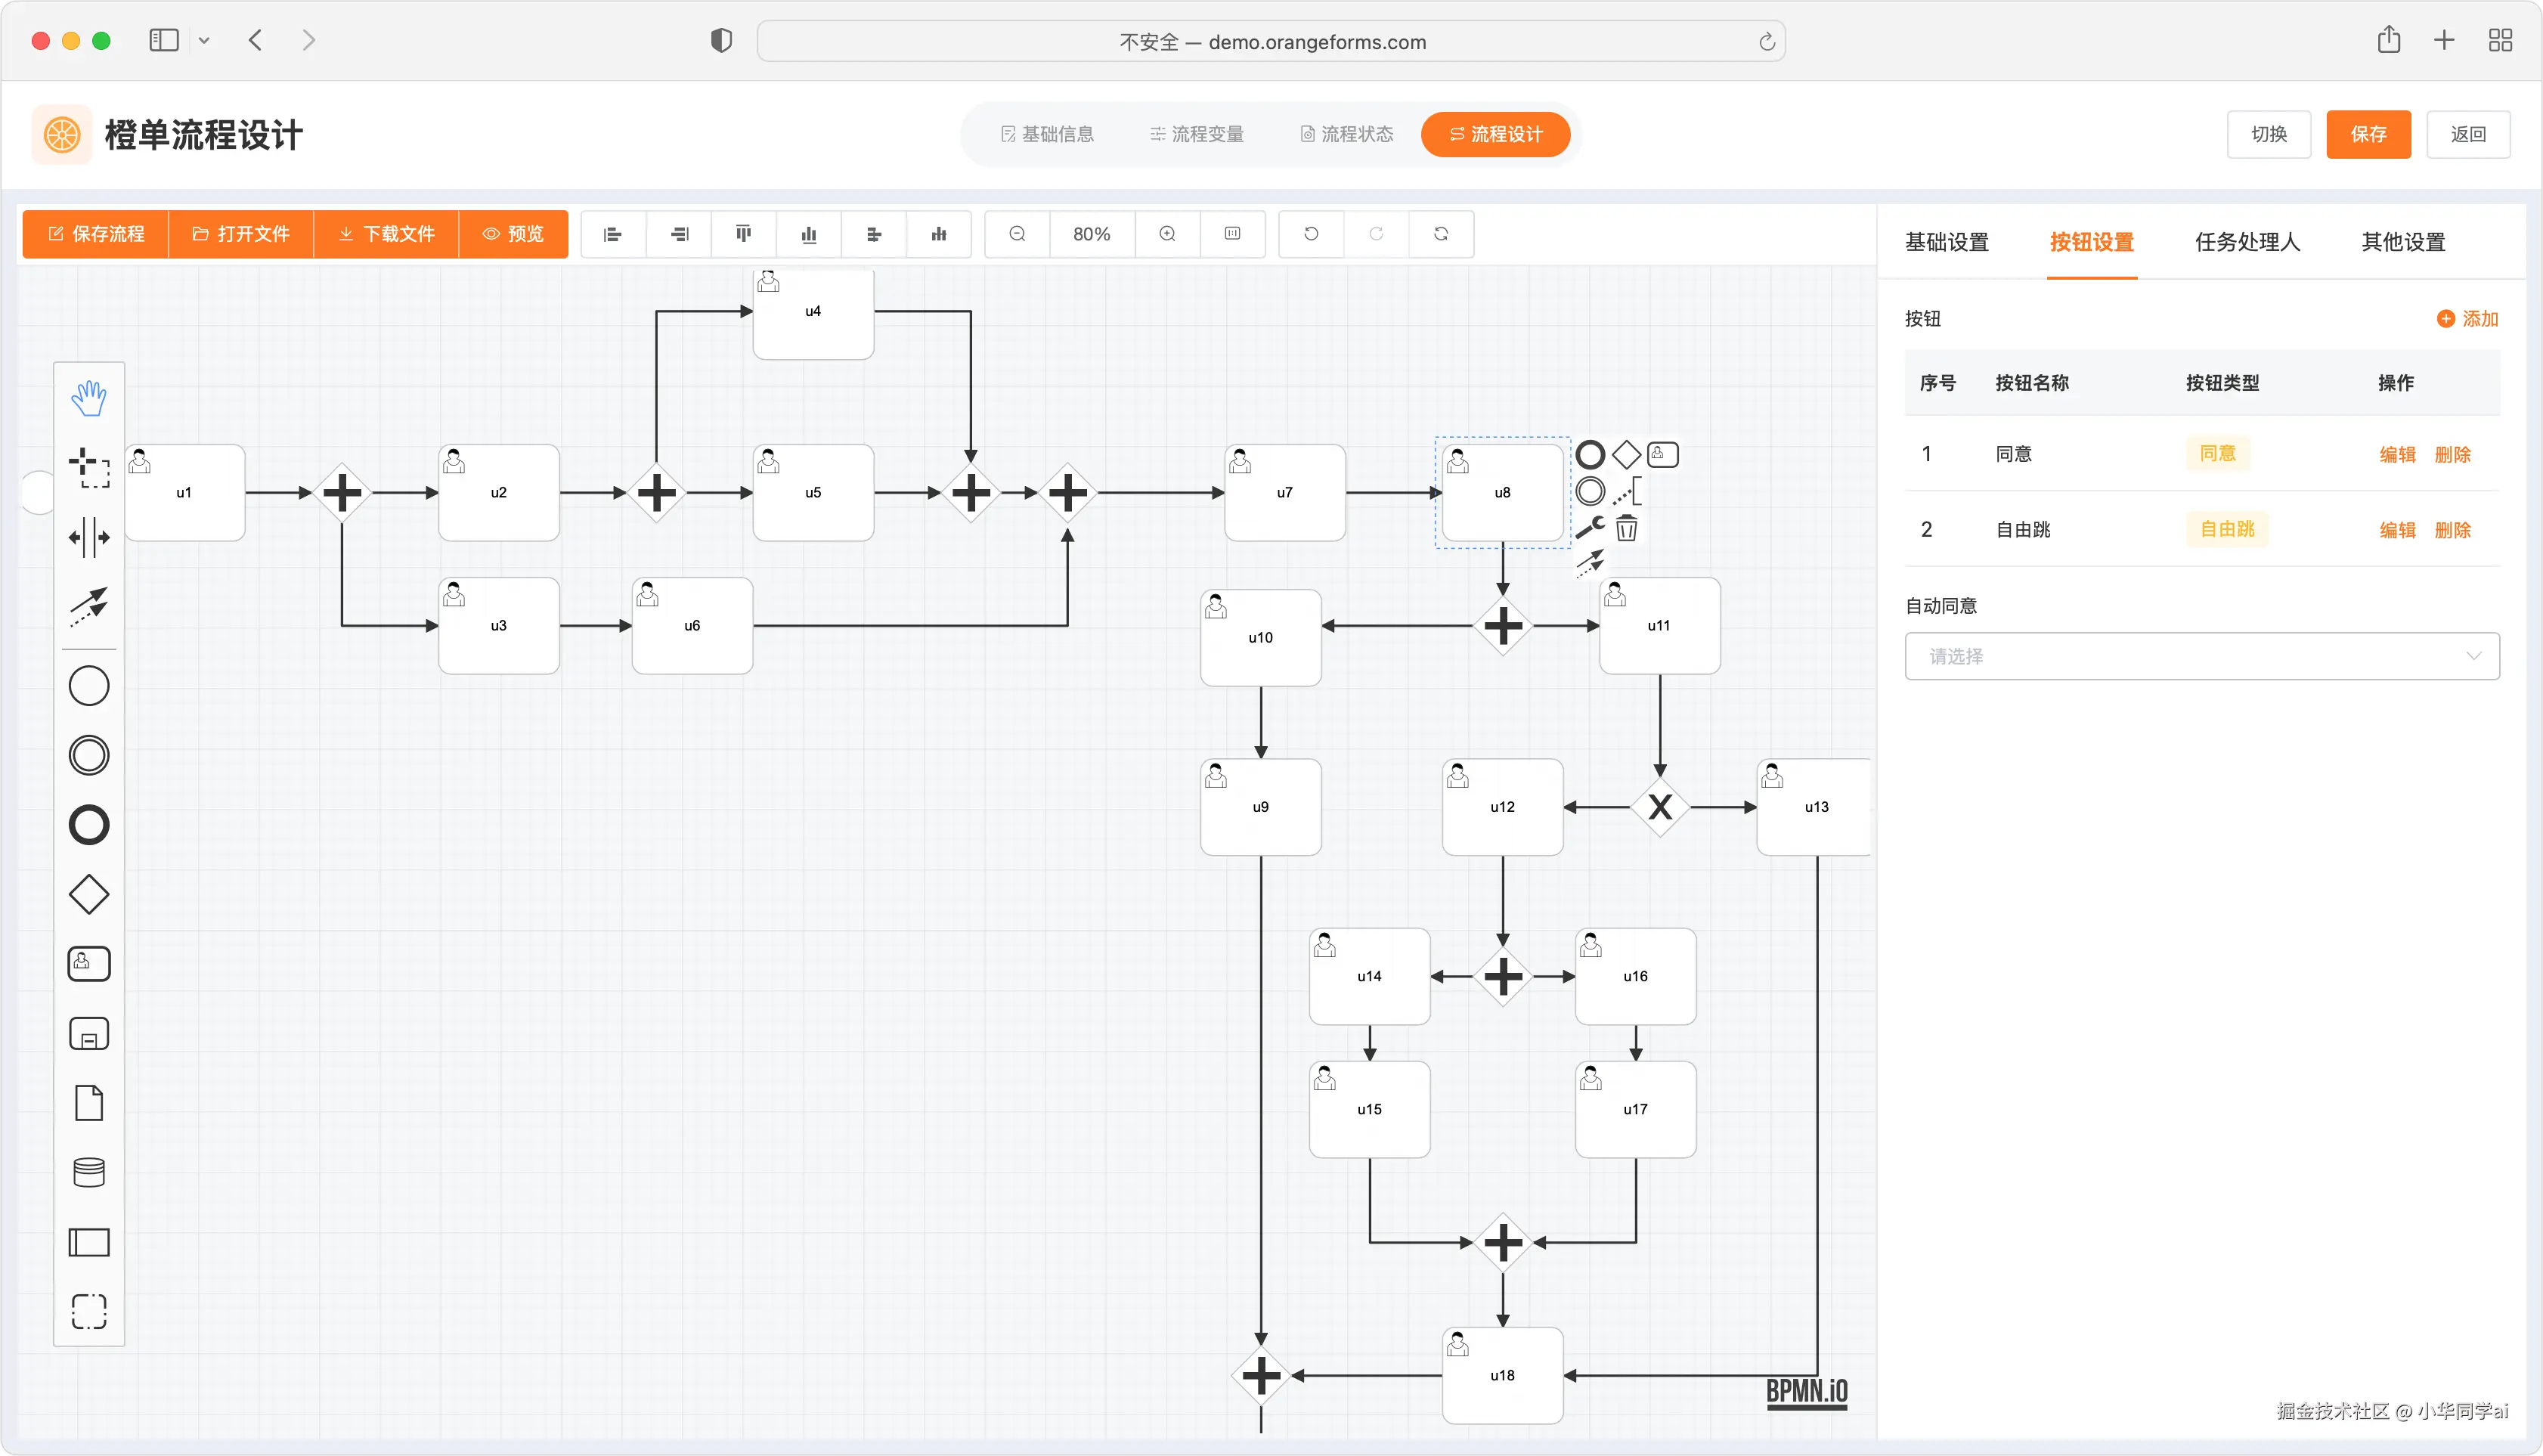The height and width of the screenshot is (1456, 2543).
Task: Switch to the 任务处理人 tab
Action: pos(2247,242)
